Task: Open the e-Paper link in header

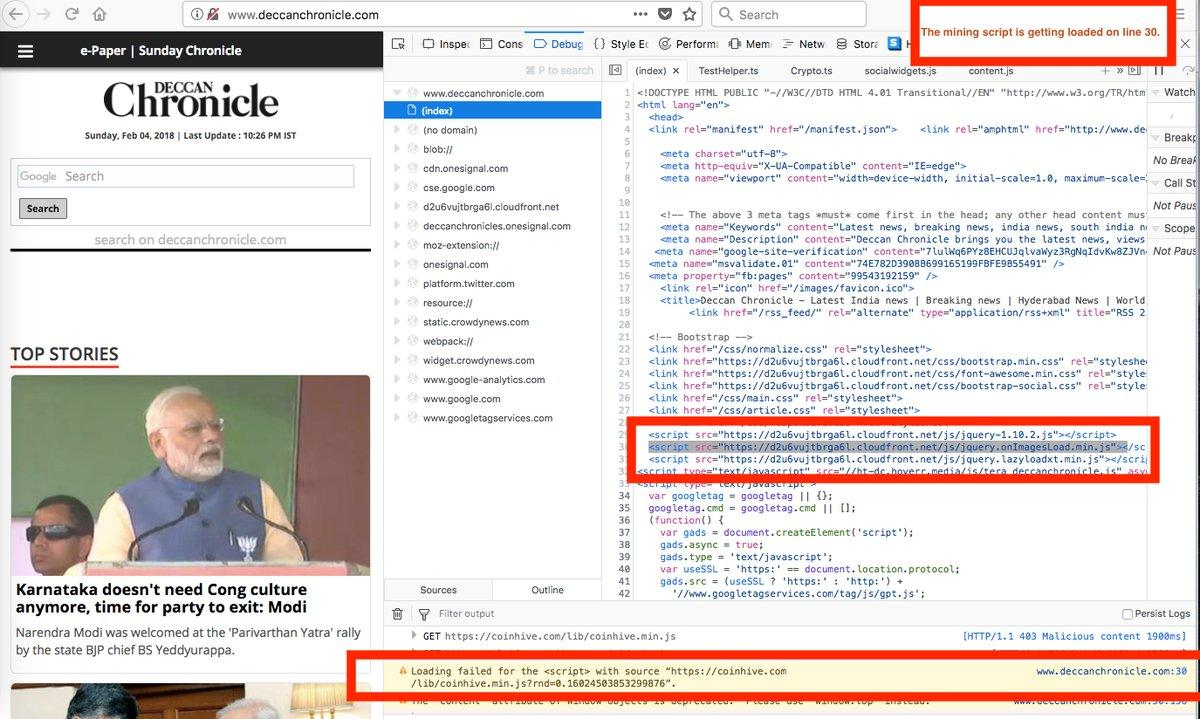Action: coord(103,51)
